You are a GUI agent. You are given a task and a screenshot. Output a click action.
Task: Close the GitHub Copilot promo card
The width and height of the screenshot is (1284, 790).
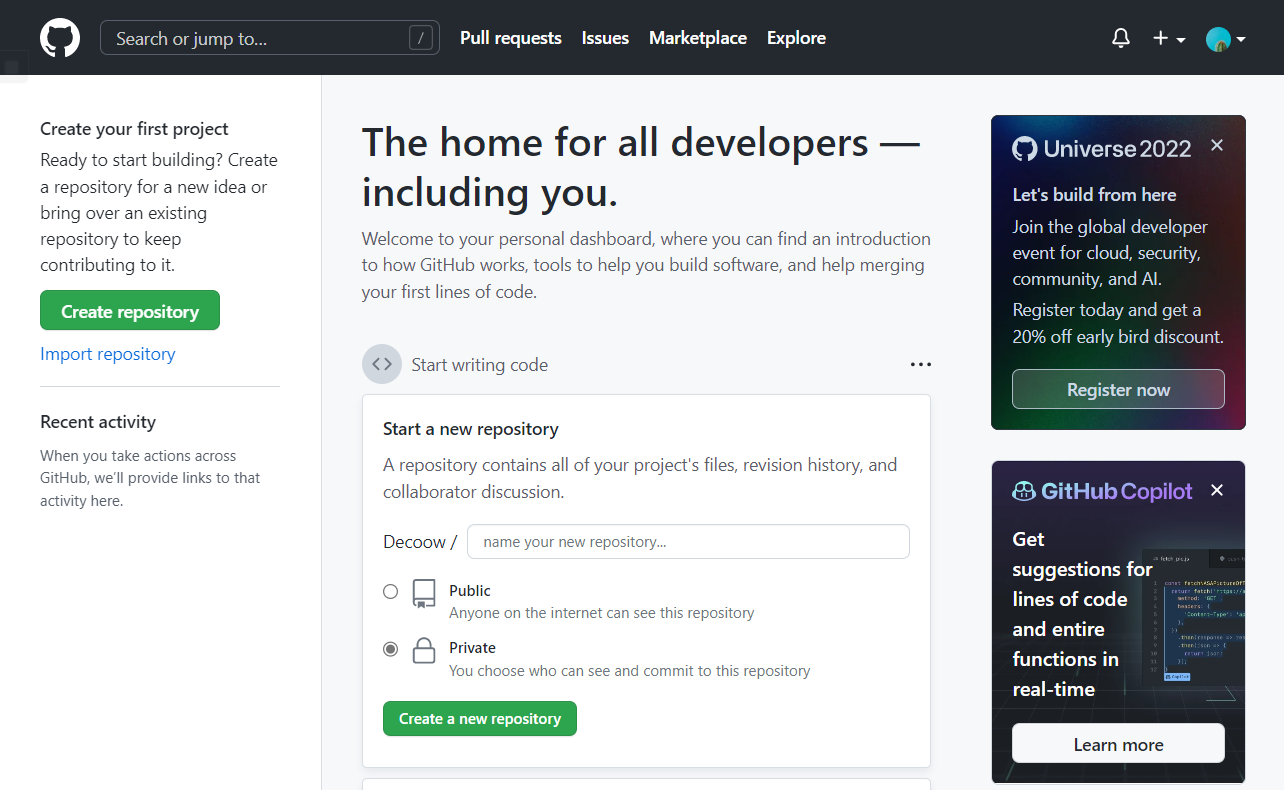point(1217,490)
